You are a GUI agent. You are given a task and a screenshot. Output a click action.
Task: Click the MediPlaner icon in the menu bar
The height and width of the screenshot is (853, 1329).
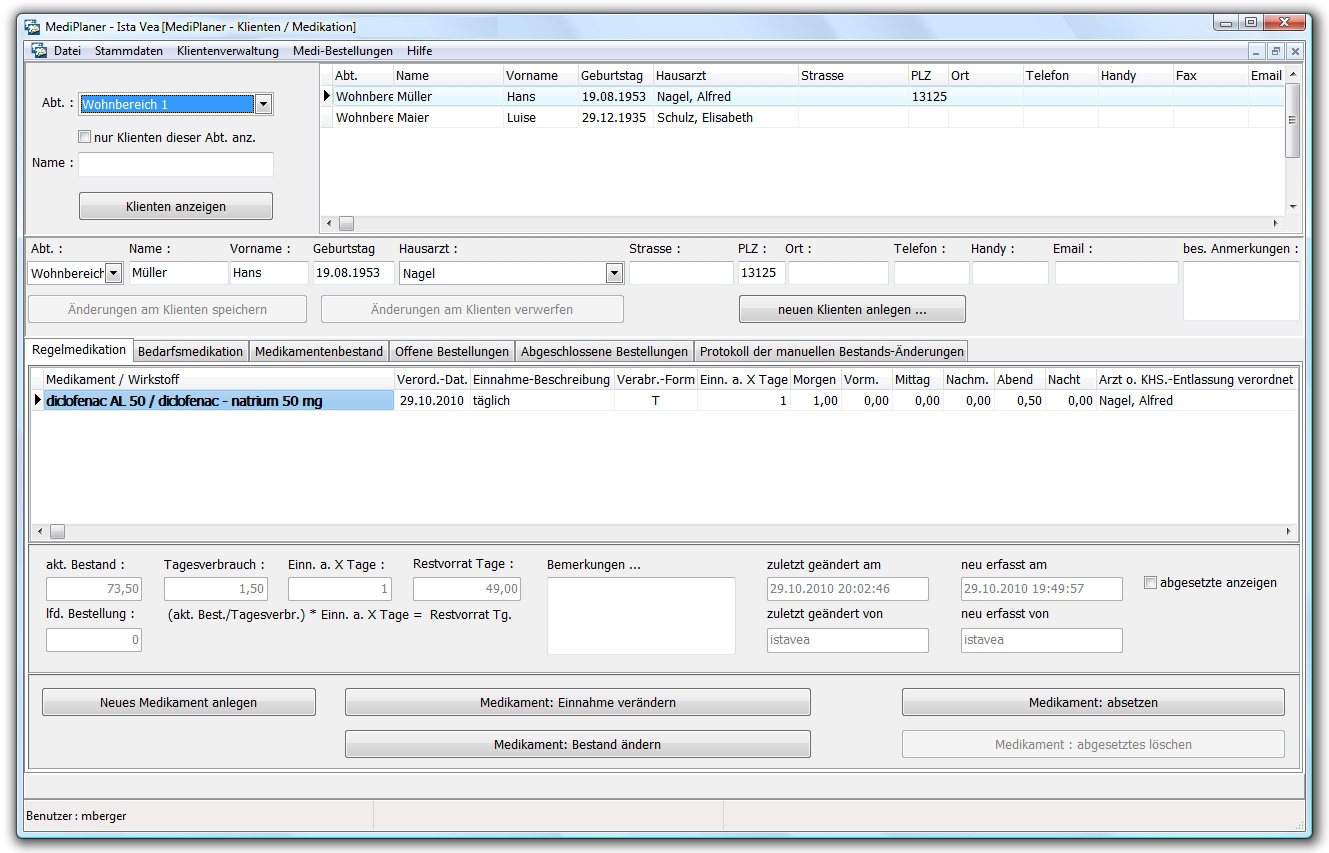click(x=39, y=51)
